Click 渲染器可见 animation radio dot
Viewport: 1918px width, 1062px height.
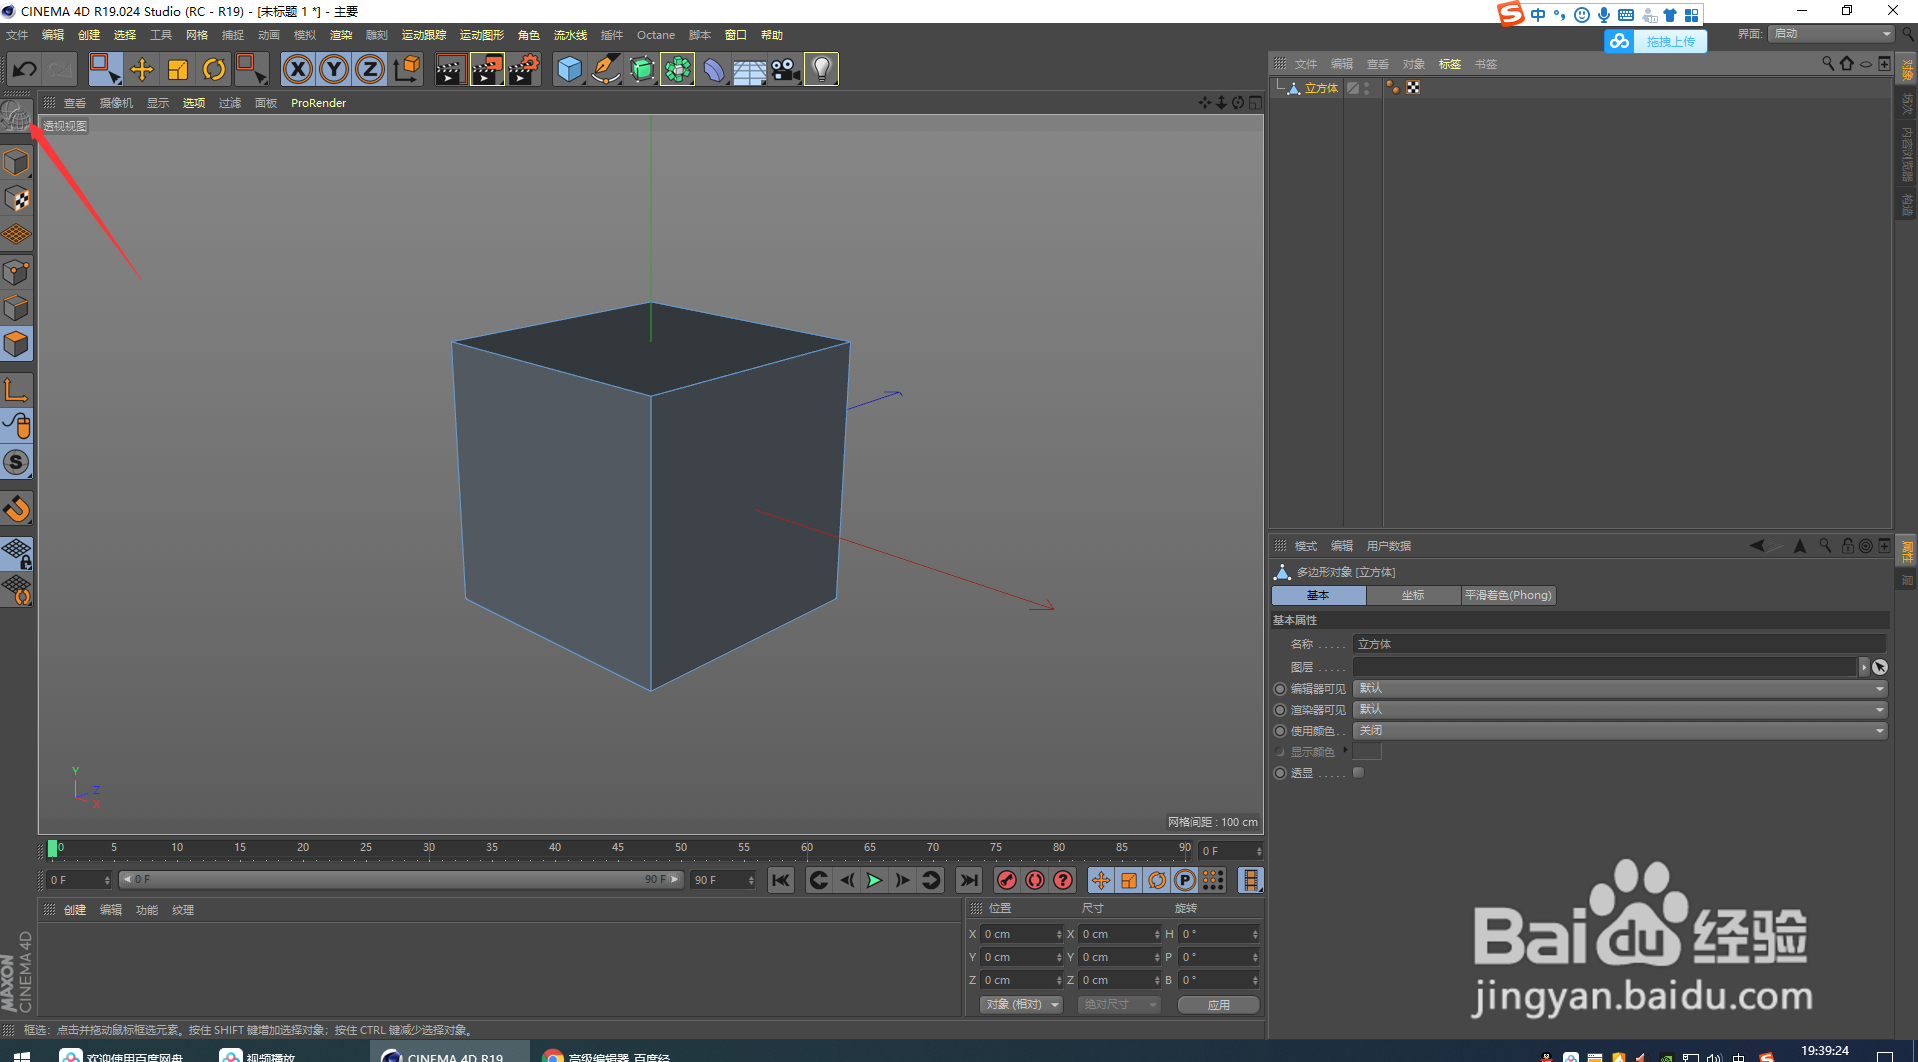click(x=1280, y=710)
